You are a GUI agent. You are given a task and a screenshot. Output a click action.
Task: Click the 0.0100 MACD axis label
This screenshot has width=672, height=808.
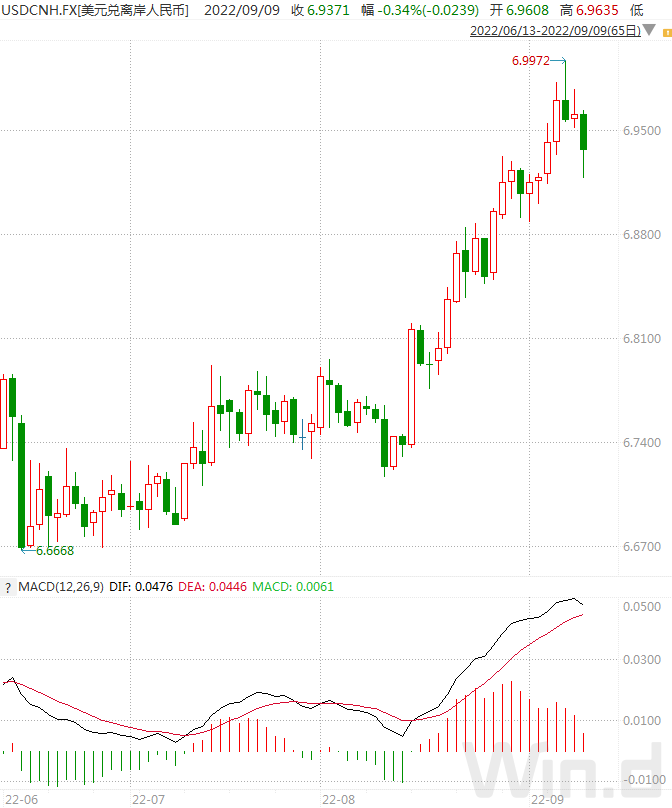642,720
